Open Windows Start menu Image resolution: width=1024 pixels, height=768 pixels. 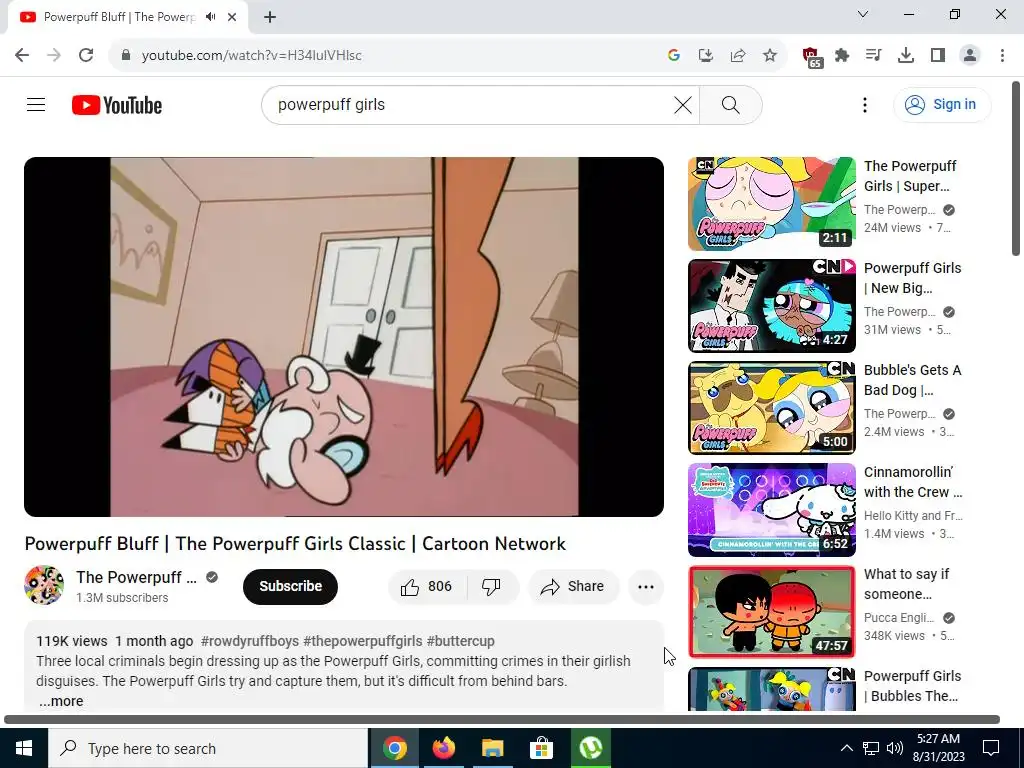(24, 748)
